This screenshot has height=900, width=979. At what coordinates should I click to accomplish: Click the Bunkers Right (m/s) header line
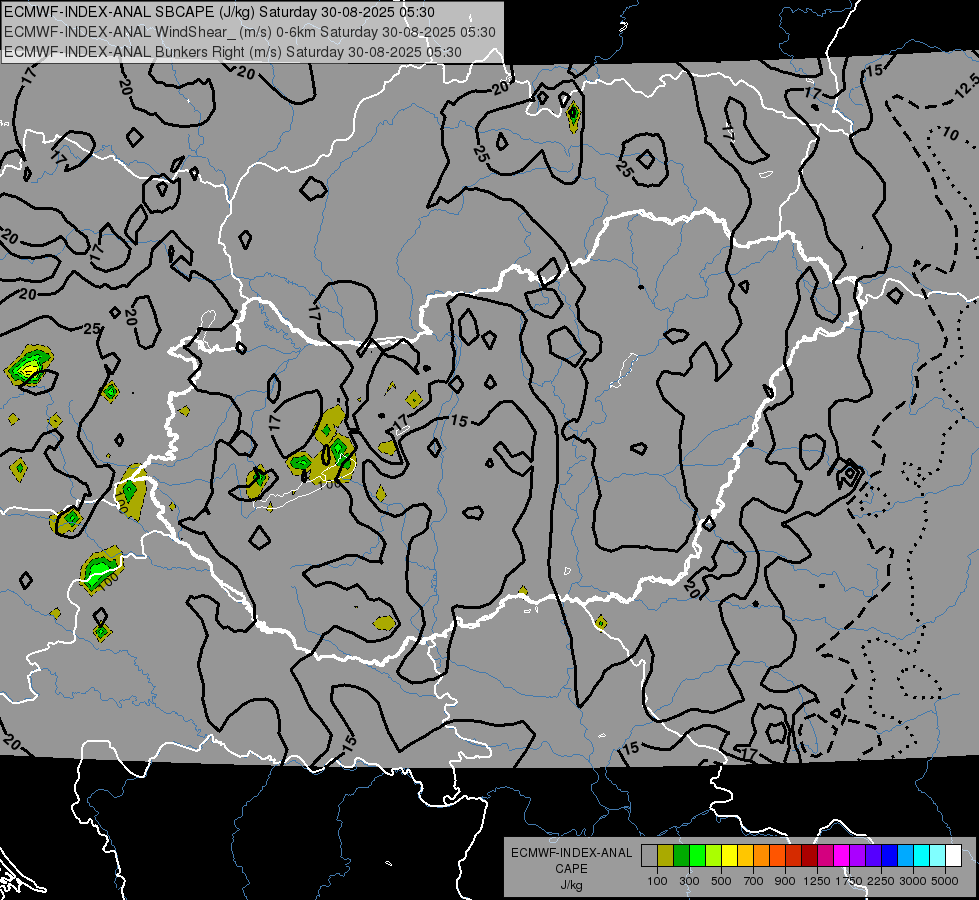click(x=233, y=52)
